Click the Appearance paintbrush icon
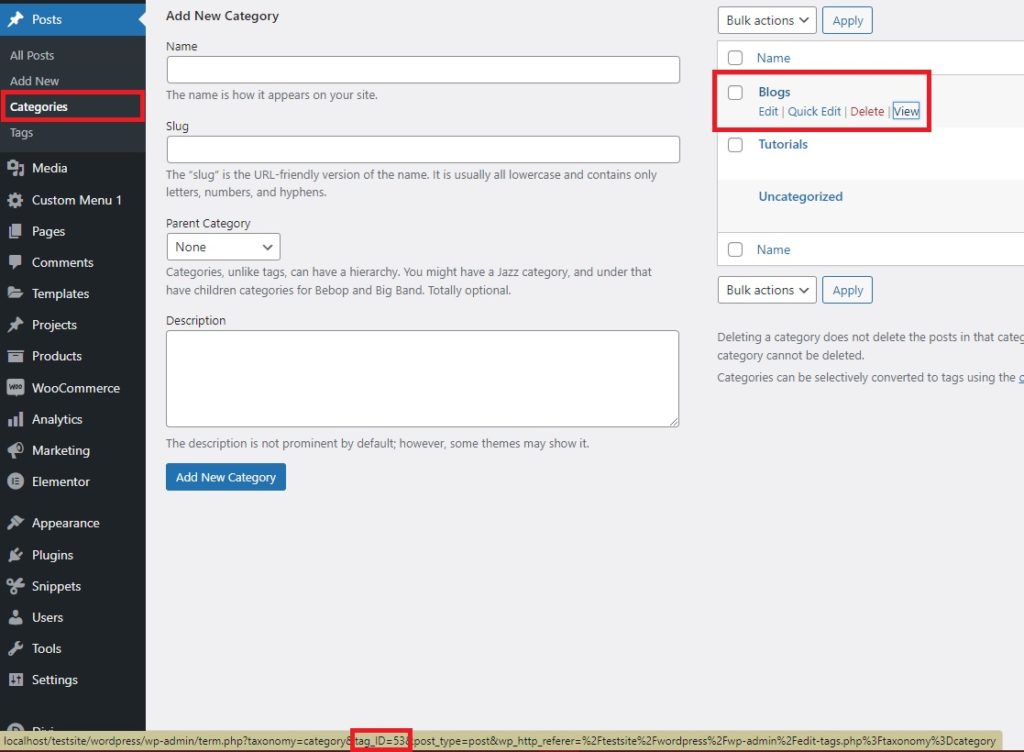Screen dimensions: 1024x752 [16, 523]
